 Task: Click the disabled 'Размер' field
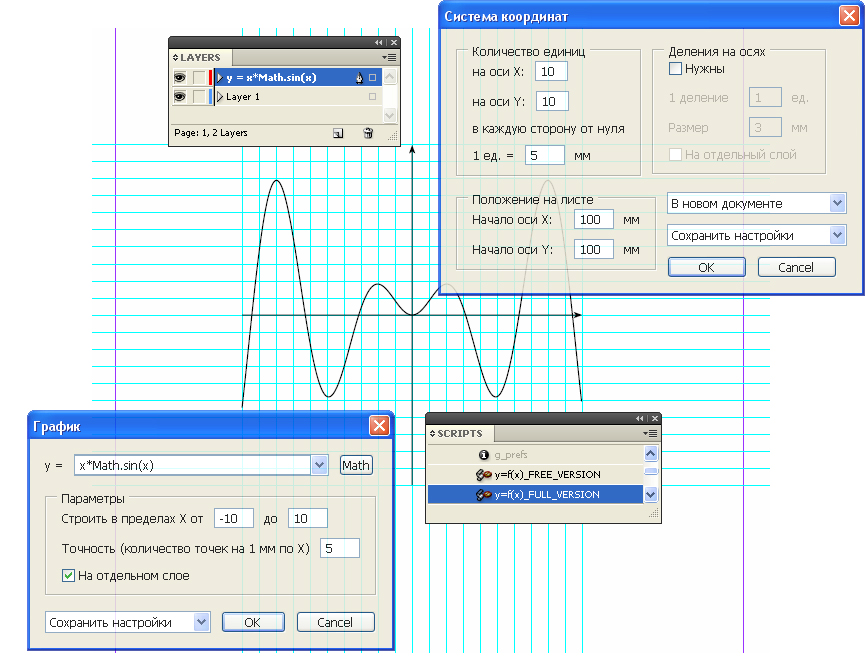coord(765,127)
